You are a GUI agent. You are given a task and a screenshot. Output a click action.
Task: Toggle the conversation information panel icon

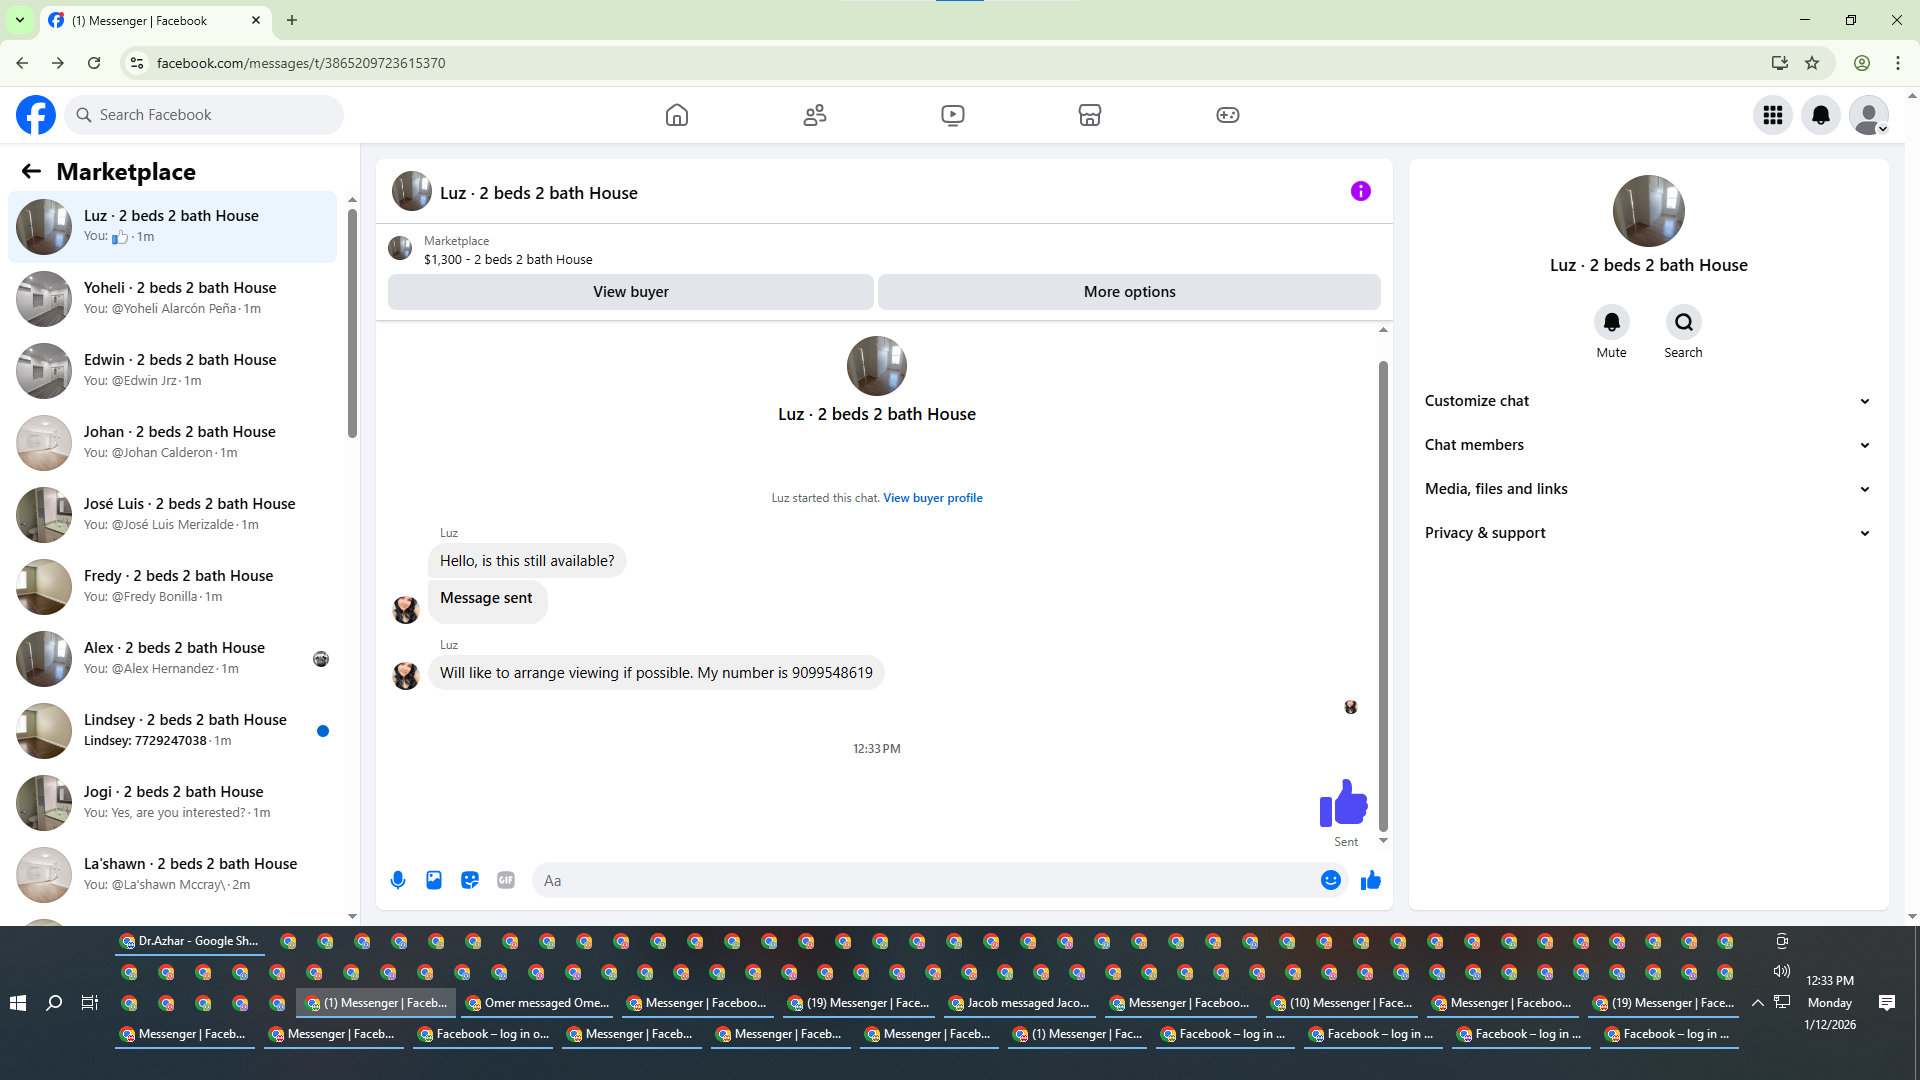coord(1360,191)
